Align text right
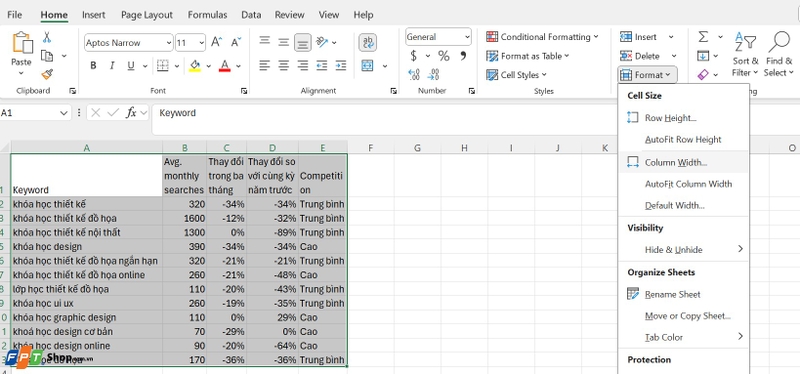 click(x=303, y=65)
